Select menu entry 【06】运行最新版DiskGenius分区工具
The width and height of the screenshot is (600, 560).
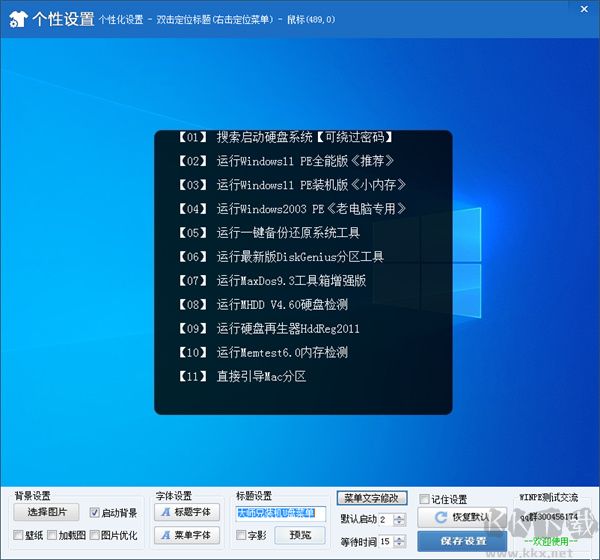[x=280, y=256]
